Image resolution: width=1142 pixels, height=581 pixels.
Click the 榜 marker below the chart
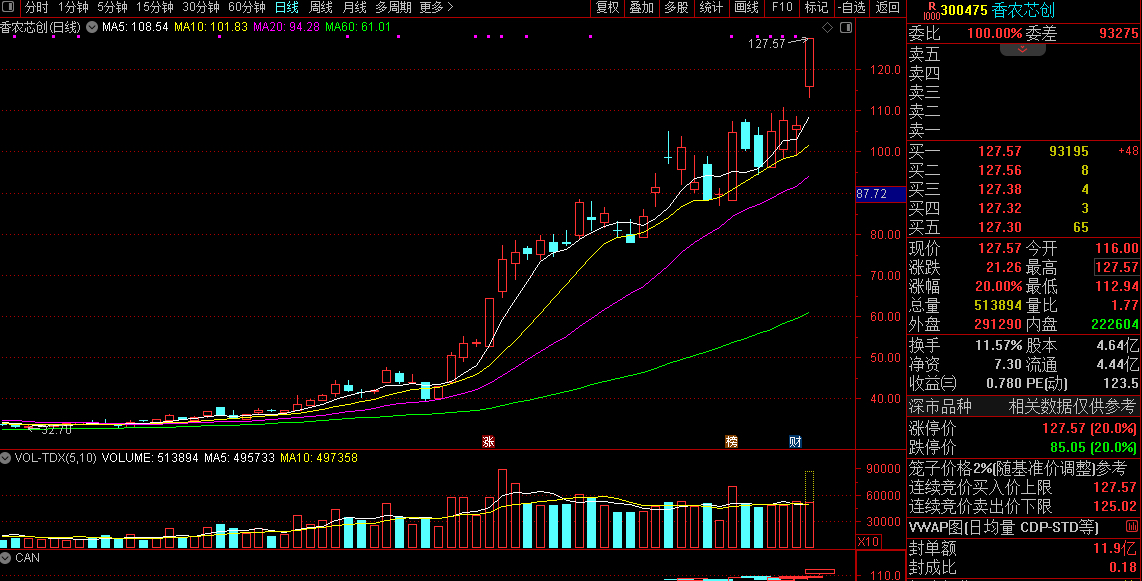click(x=731, y=441)
